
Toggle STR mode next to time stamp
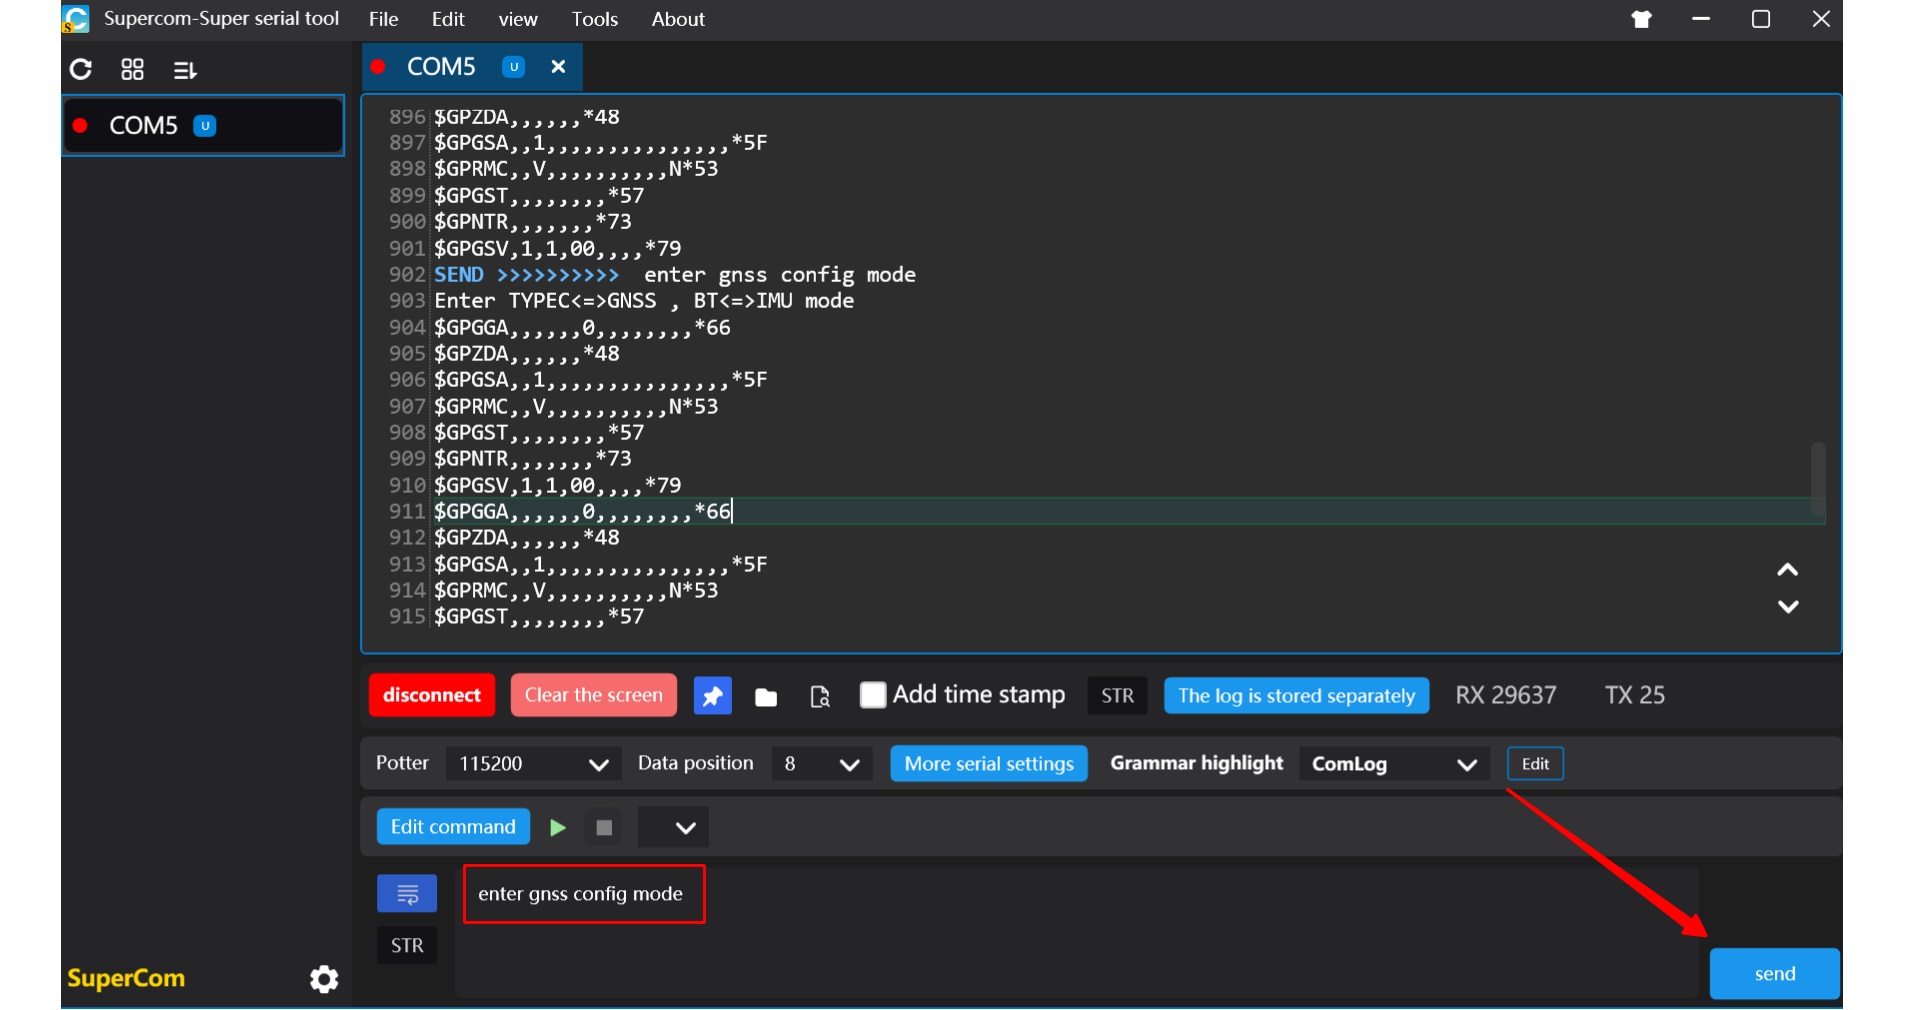pyautogui.click(x=1117, y=696)
